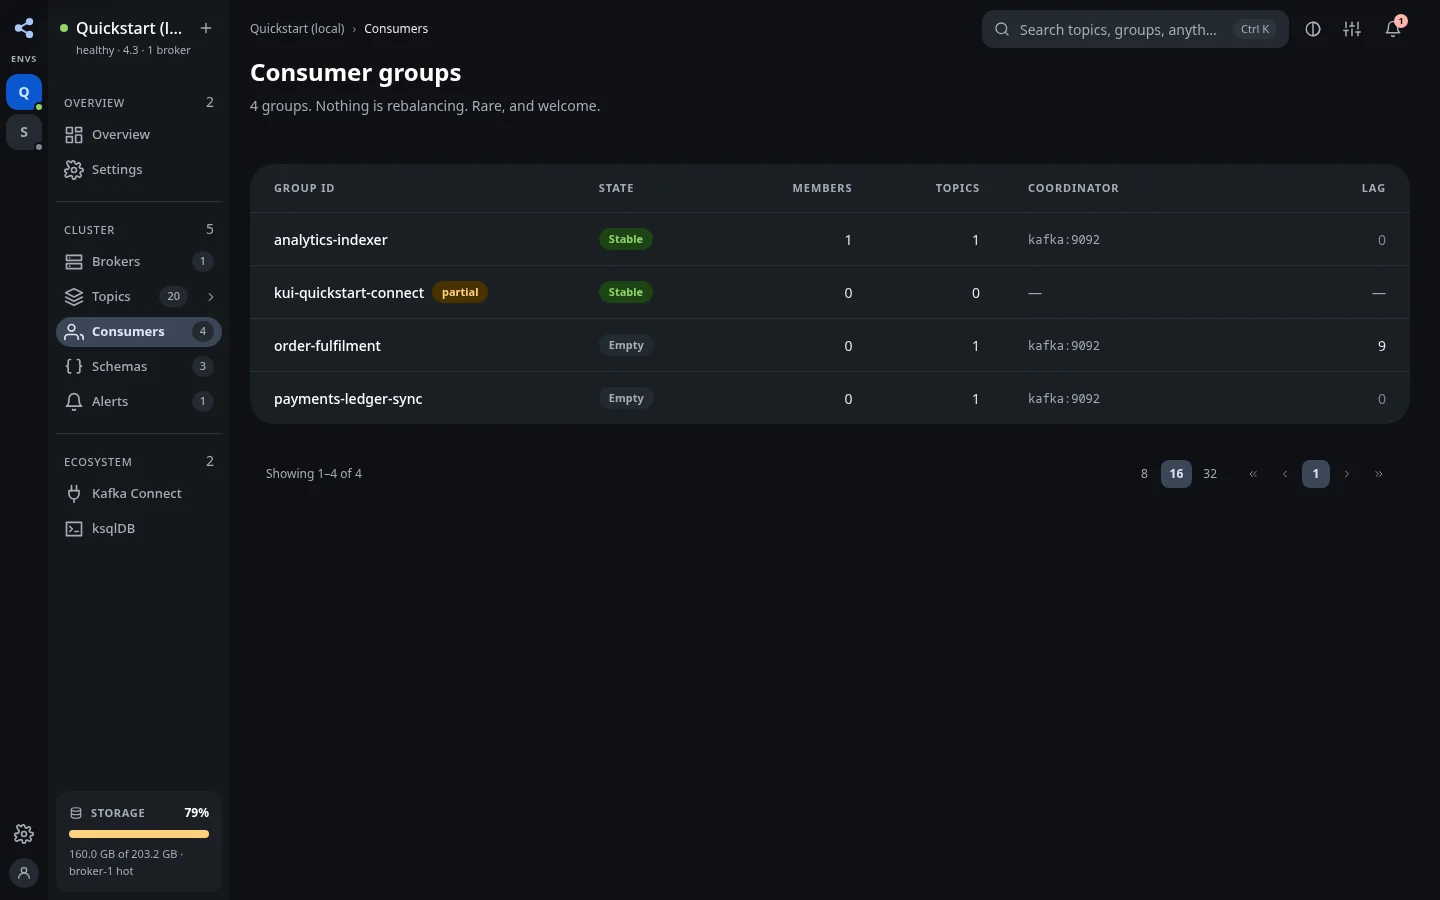
Task: Click the Stable badge for analytics-indexer
Action: click(626, 240)
